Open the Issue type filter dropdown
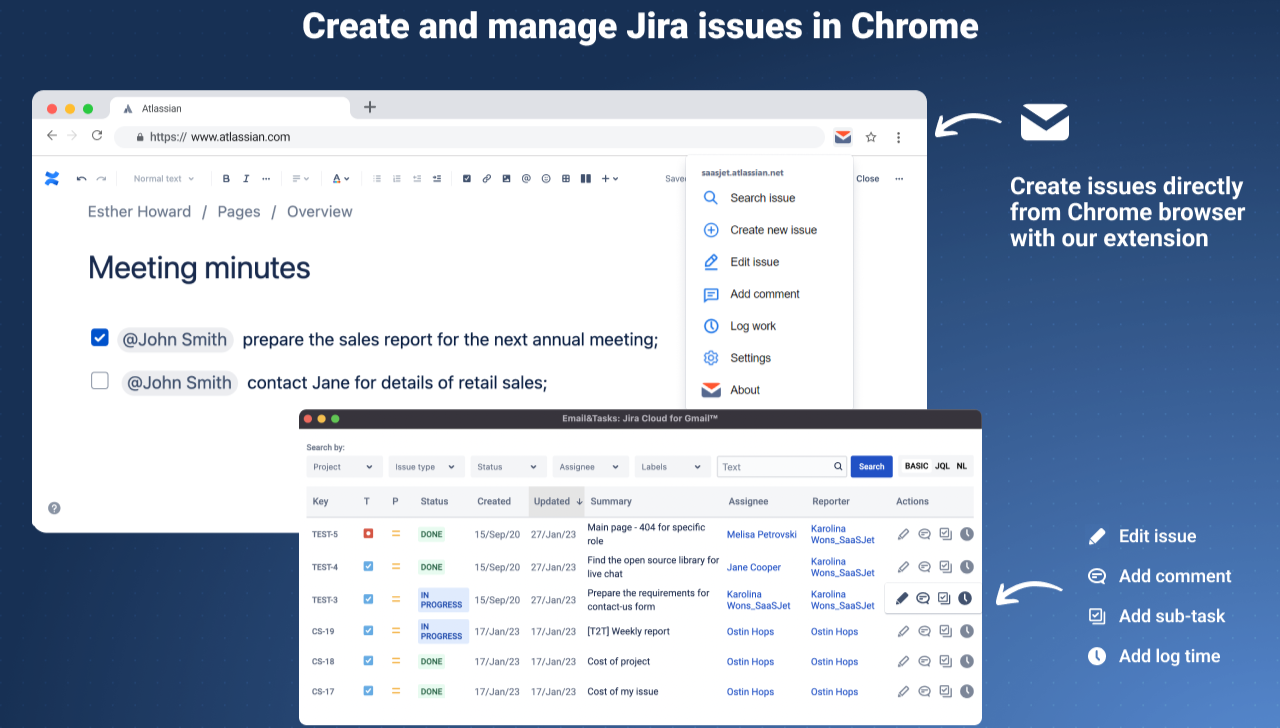1280x728 pixels. [427, 467]
